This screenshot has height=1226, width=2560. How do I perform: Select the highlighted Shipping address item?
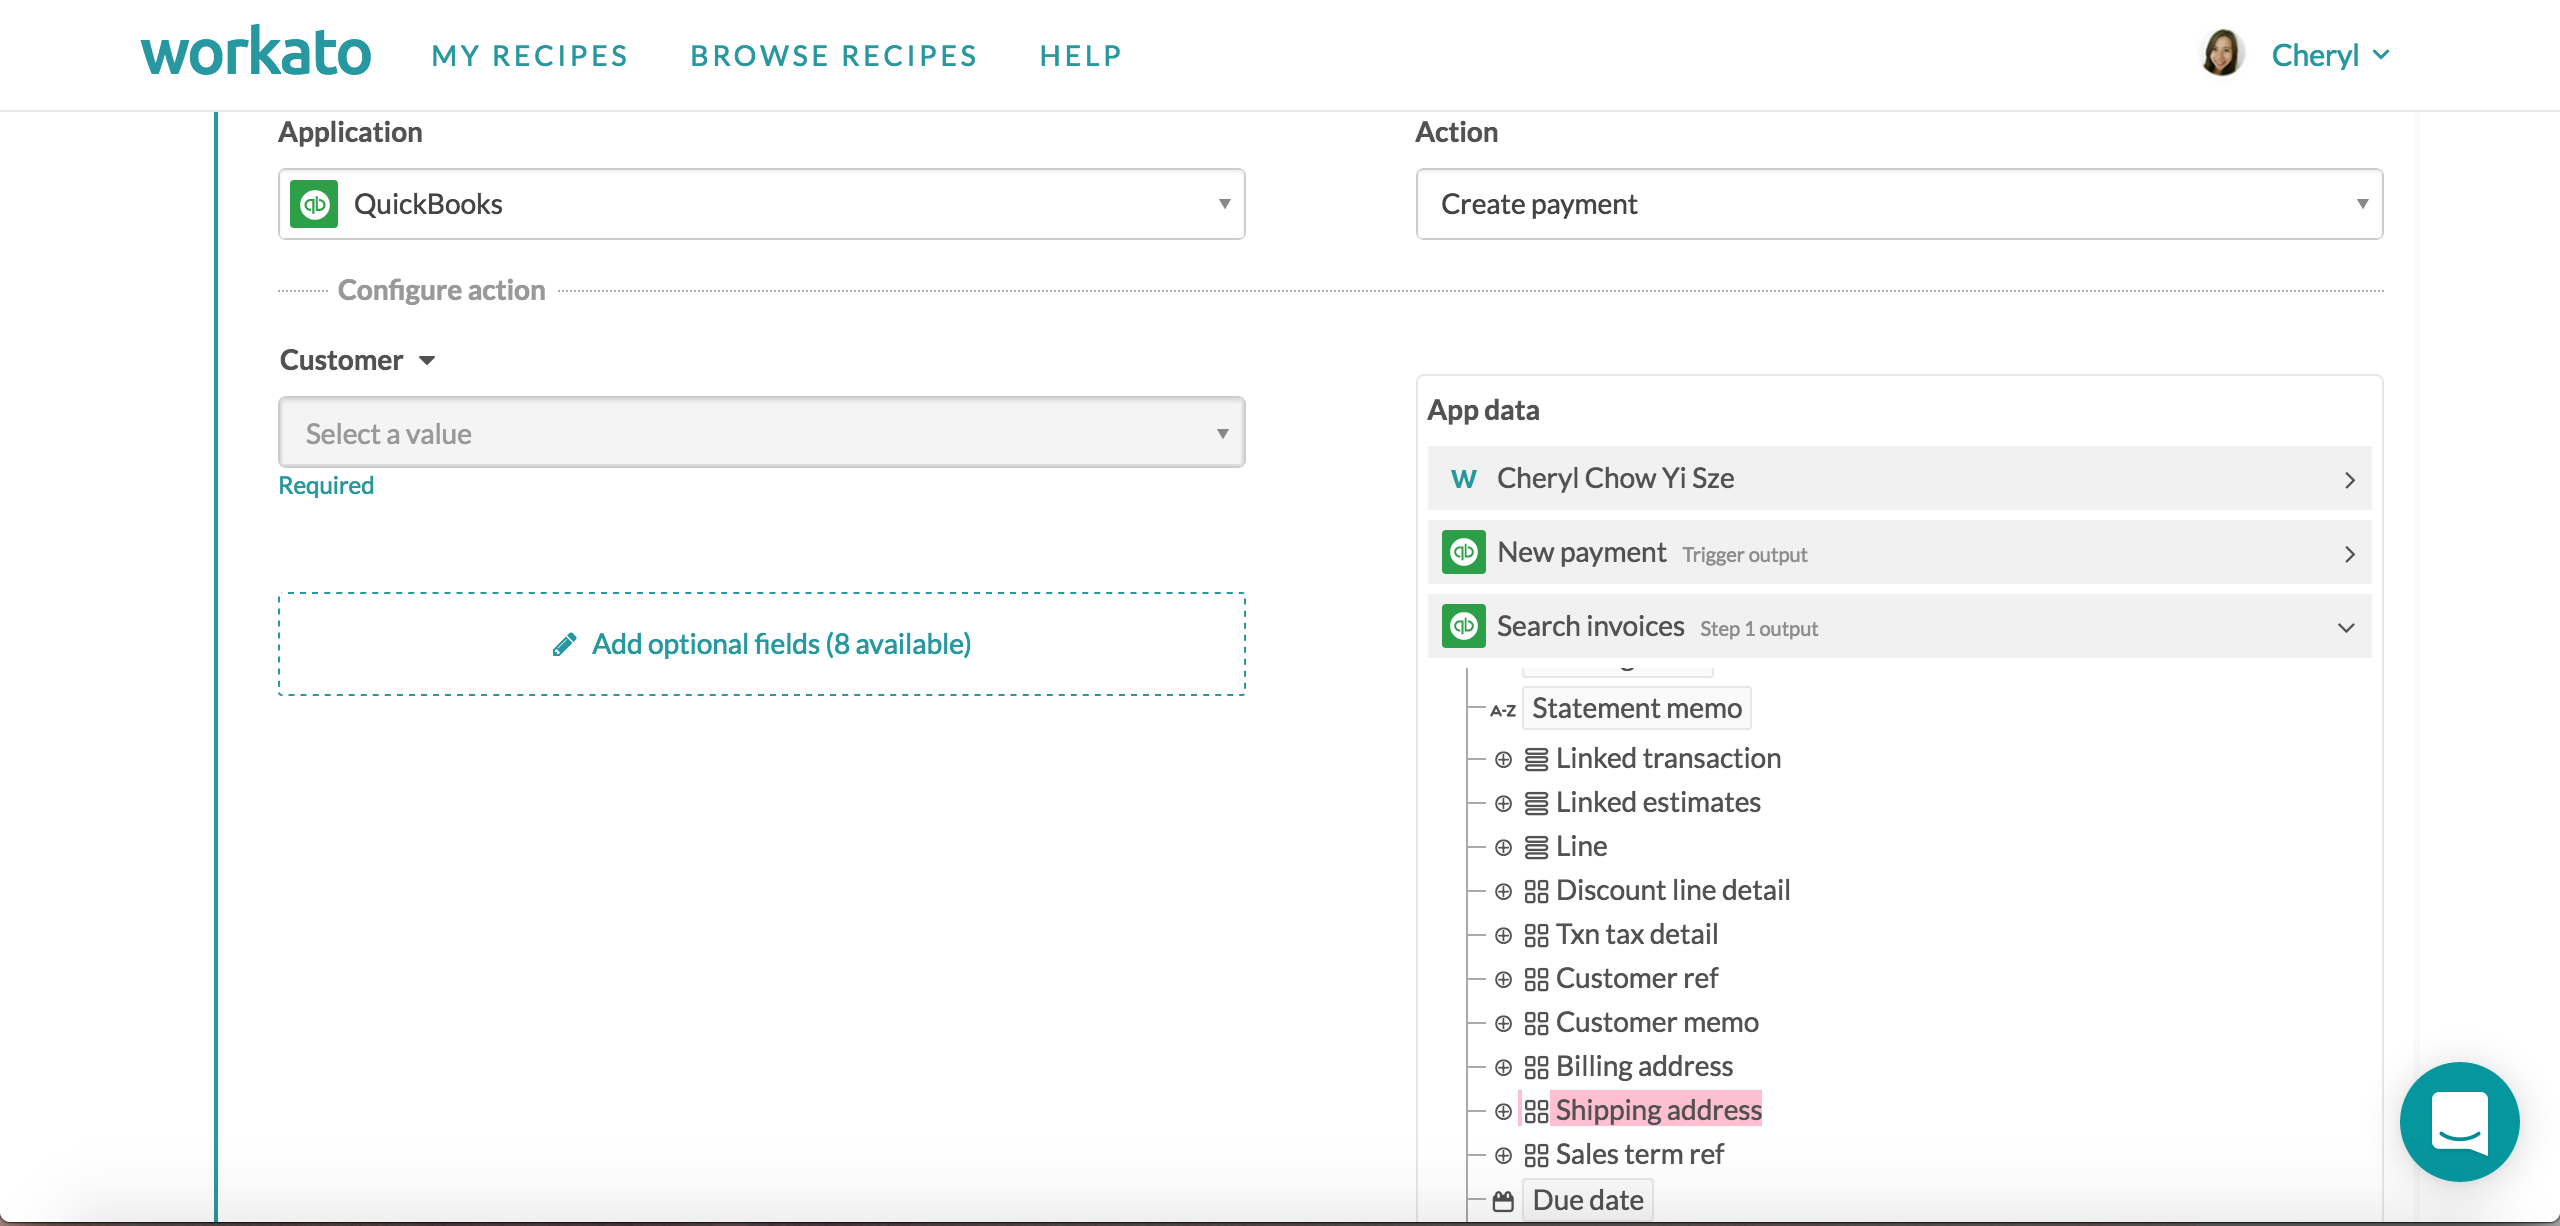(1658, 1110)
